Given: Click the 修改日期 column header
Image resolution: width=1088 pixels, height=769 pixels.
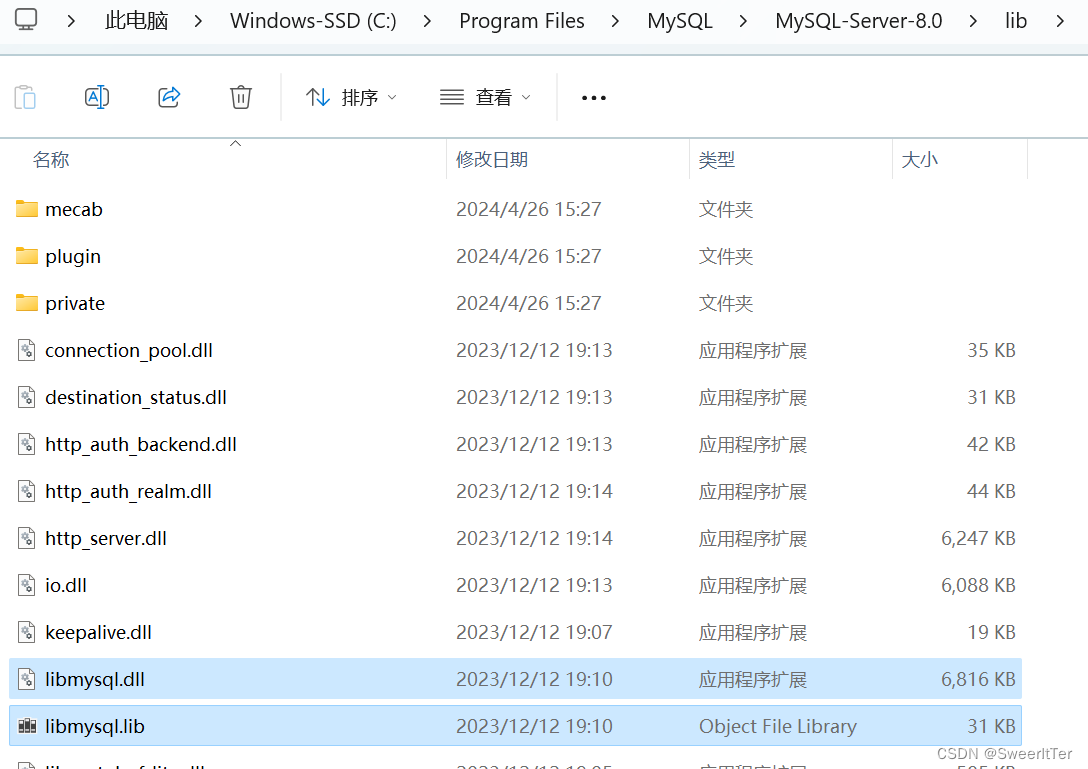Looking at the screenshot, I should [x=492, y=159].
